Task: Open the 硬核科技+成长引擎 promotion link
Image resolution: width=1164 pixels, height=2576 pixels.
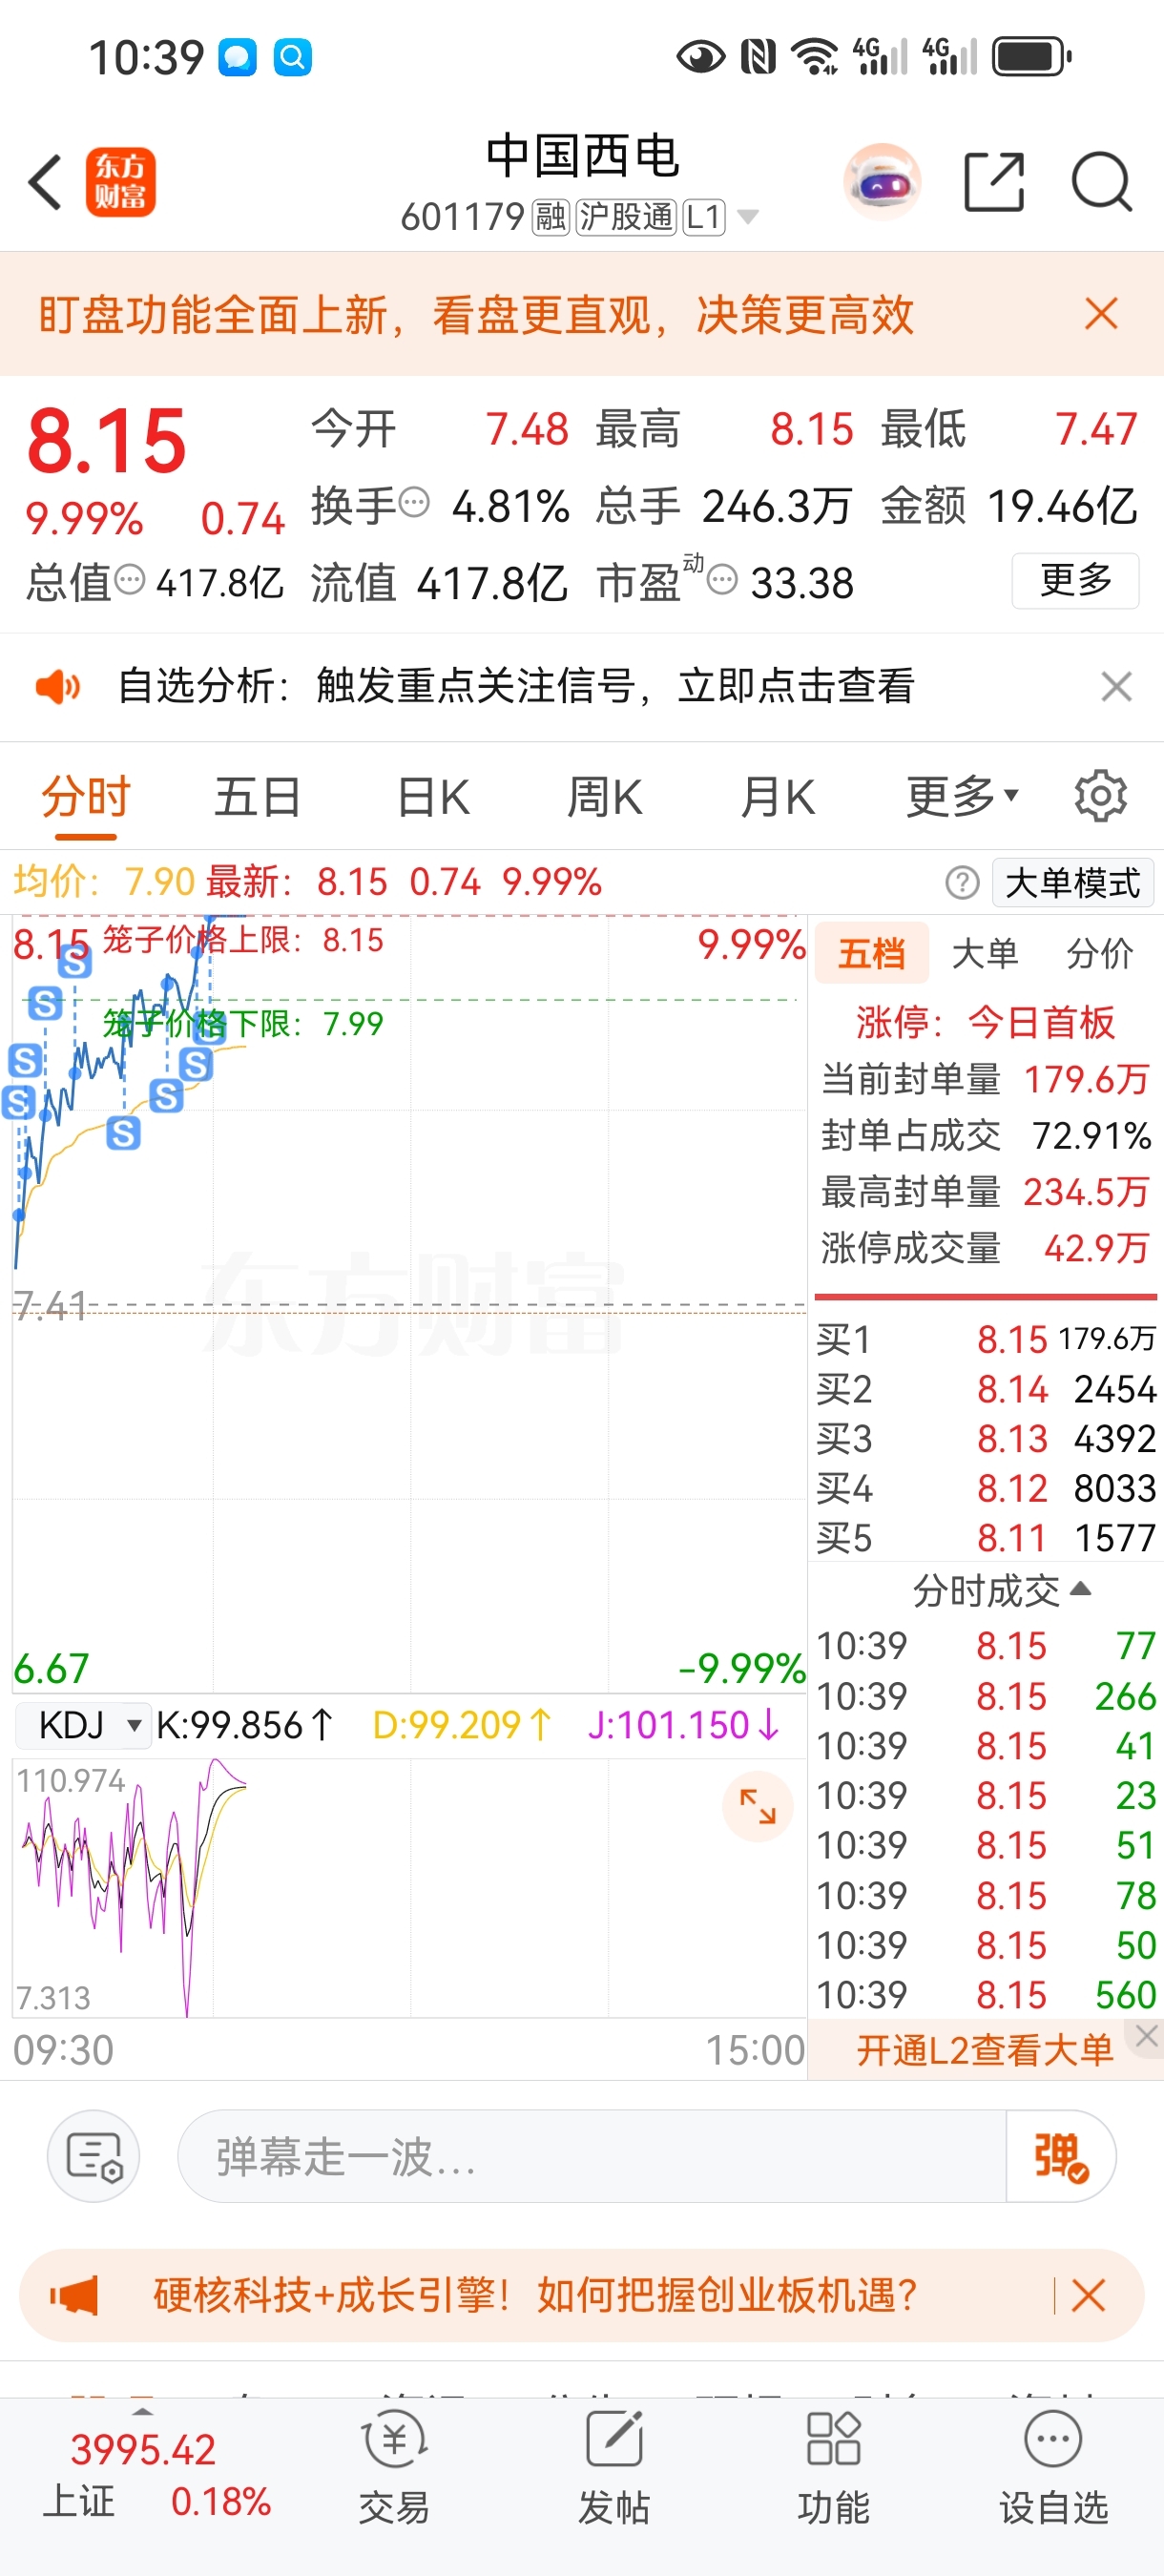Action: [x=535, y=2295]
